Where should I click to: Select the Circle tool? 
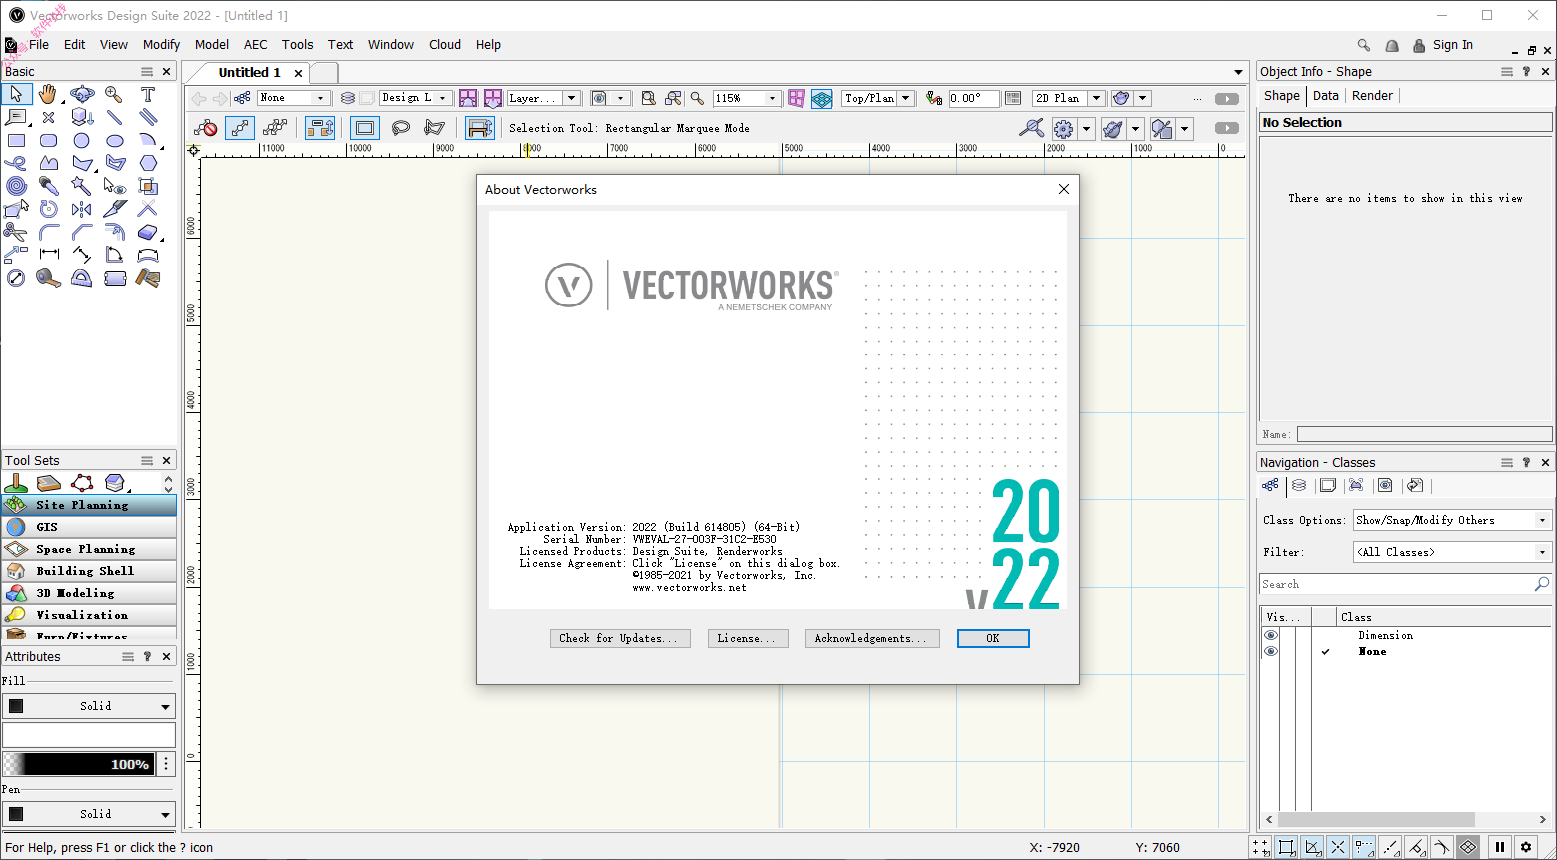pyautogui.click(x=82, y=141)
